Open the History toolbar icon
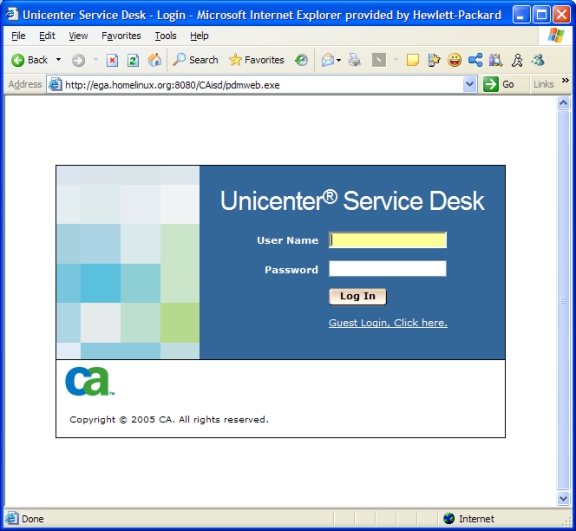Viewport: 576px width, 531px height. point(301,60)
